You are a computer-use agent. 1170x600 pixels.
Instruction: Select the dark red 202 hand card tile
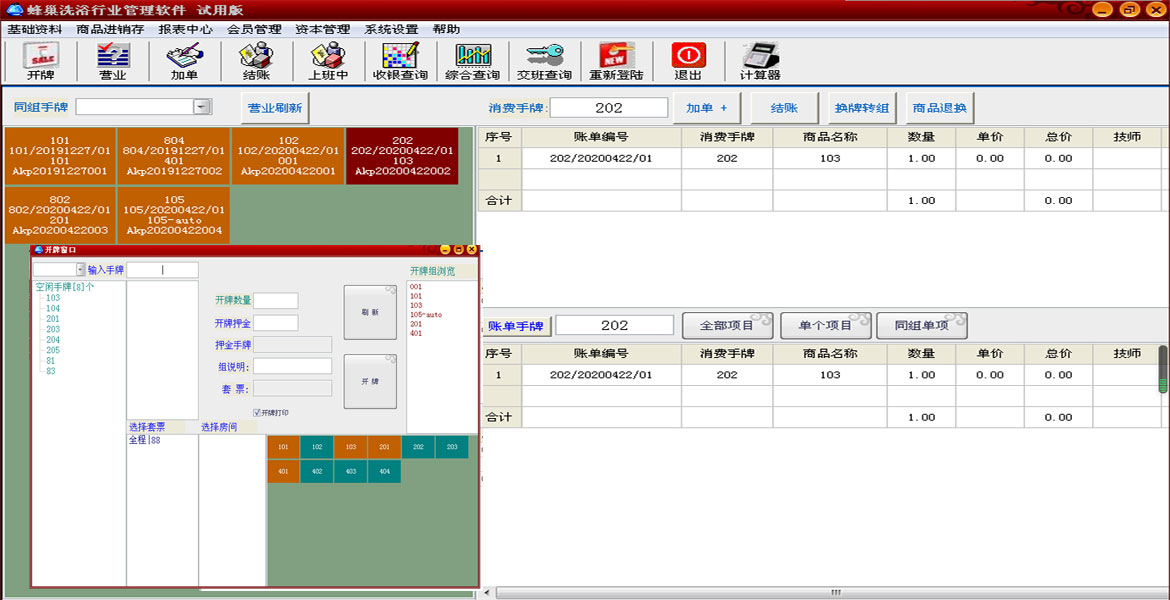click(402, 155)
